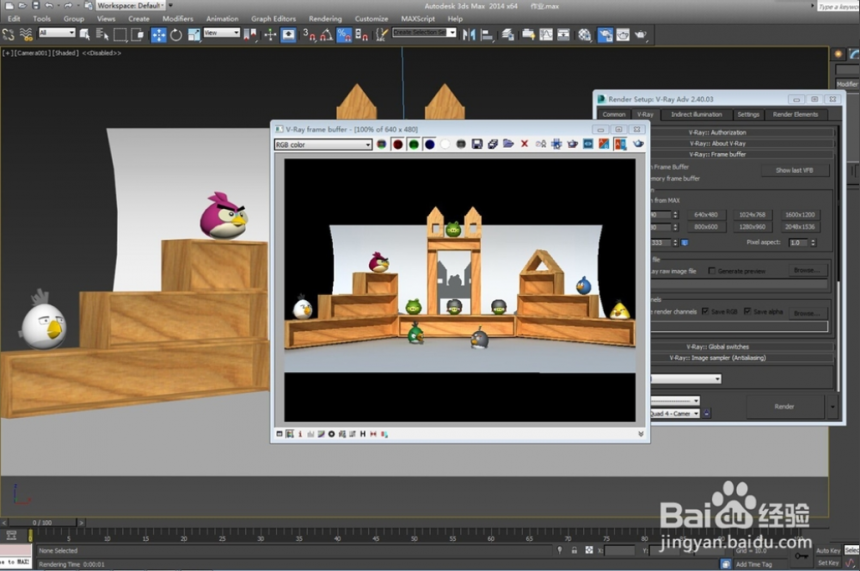Click the Select Object arrow tool
This screenshot has height=571, width=860.
tap(85, 35)
